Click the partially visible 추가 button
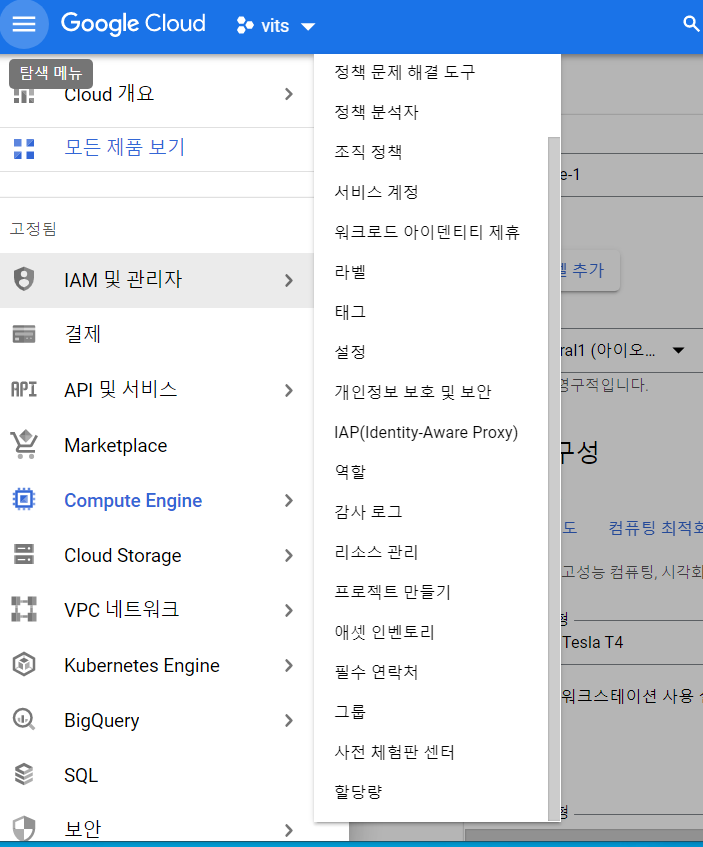The height and width of the screenshot is (847, 703). (x=590, y=270)
